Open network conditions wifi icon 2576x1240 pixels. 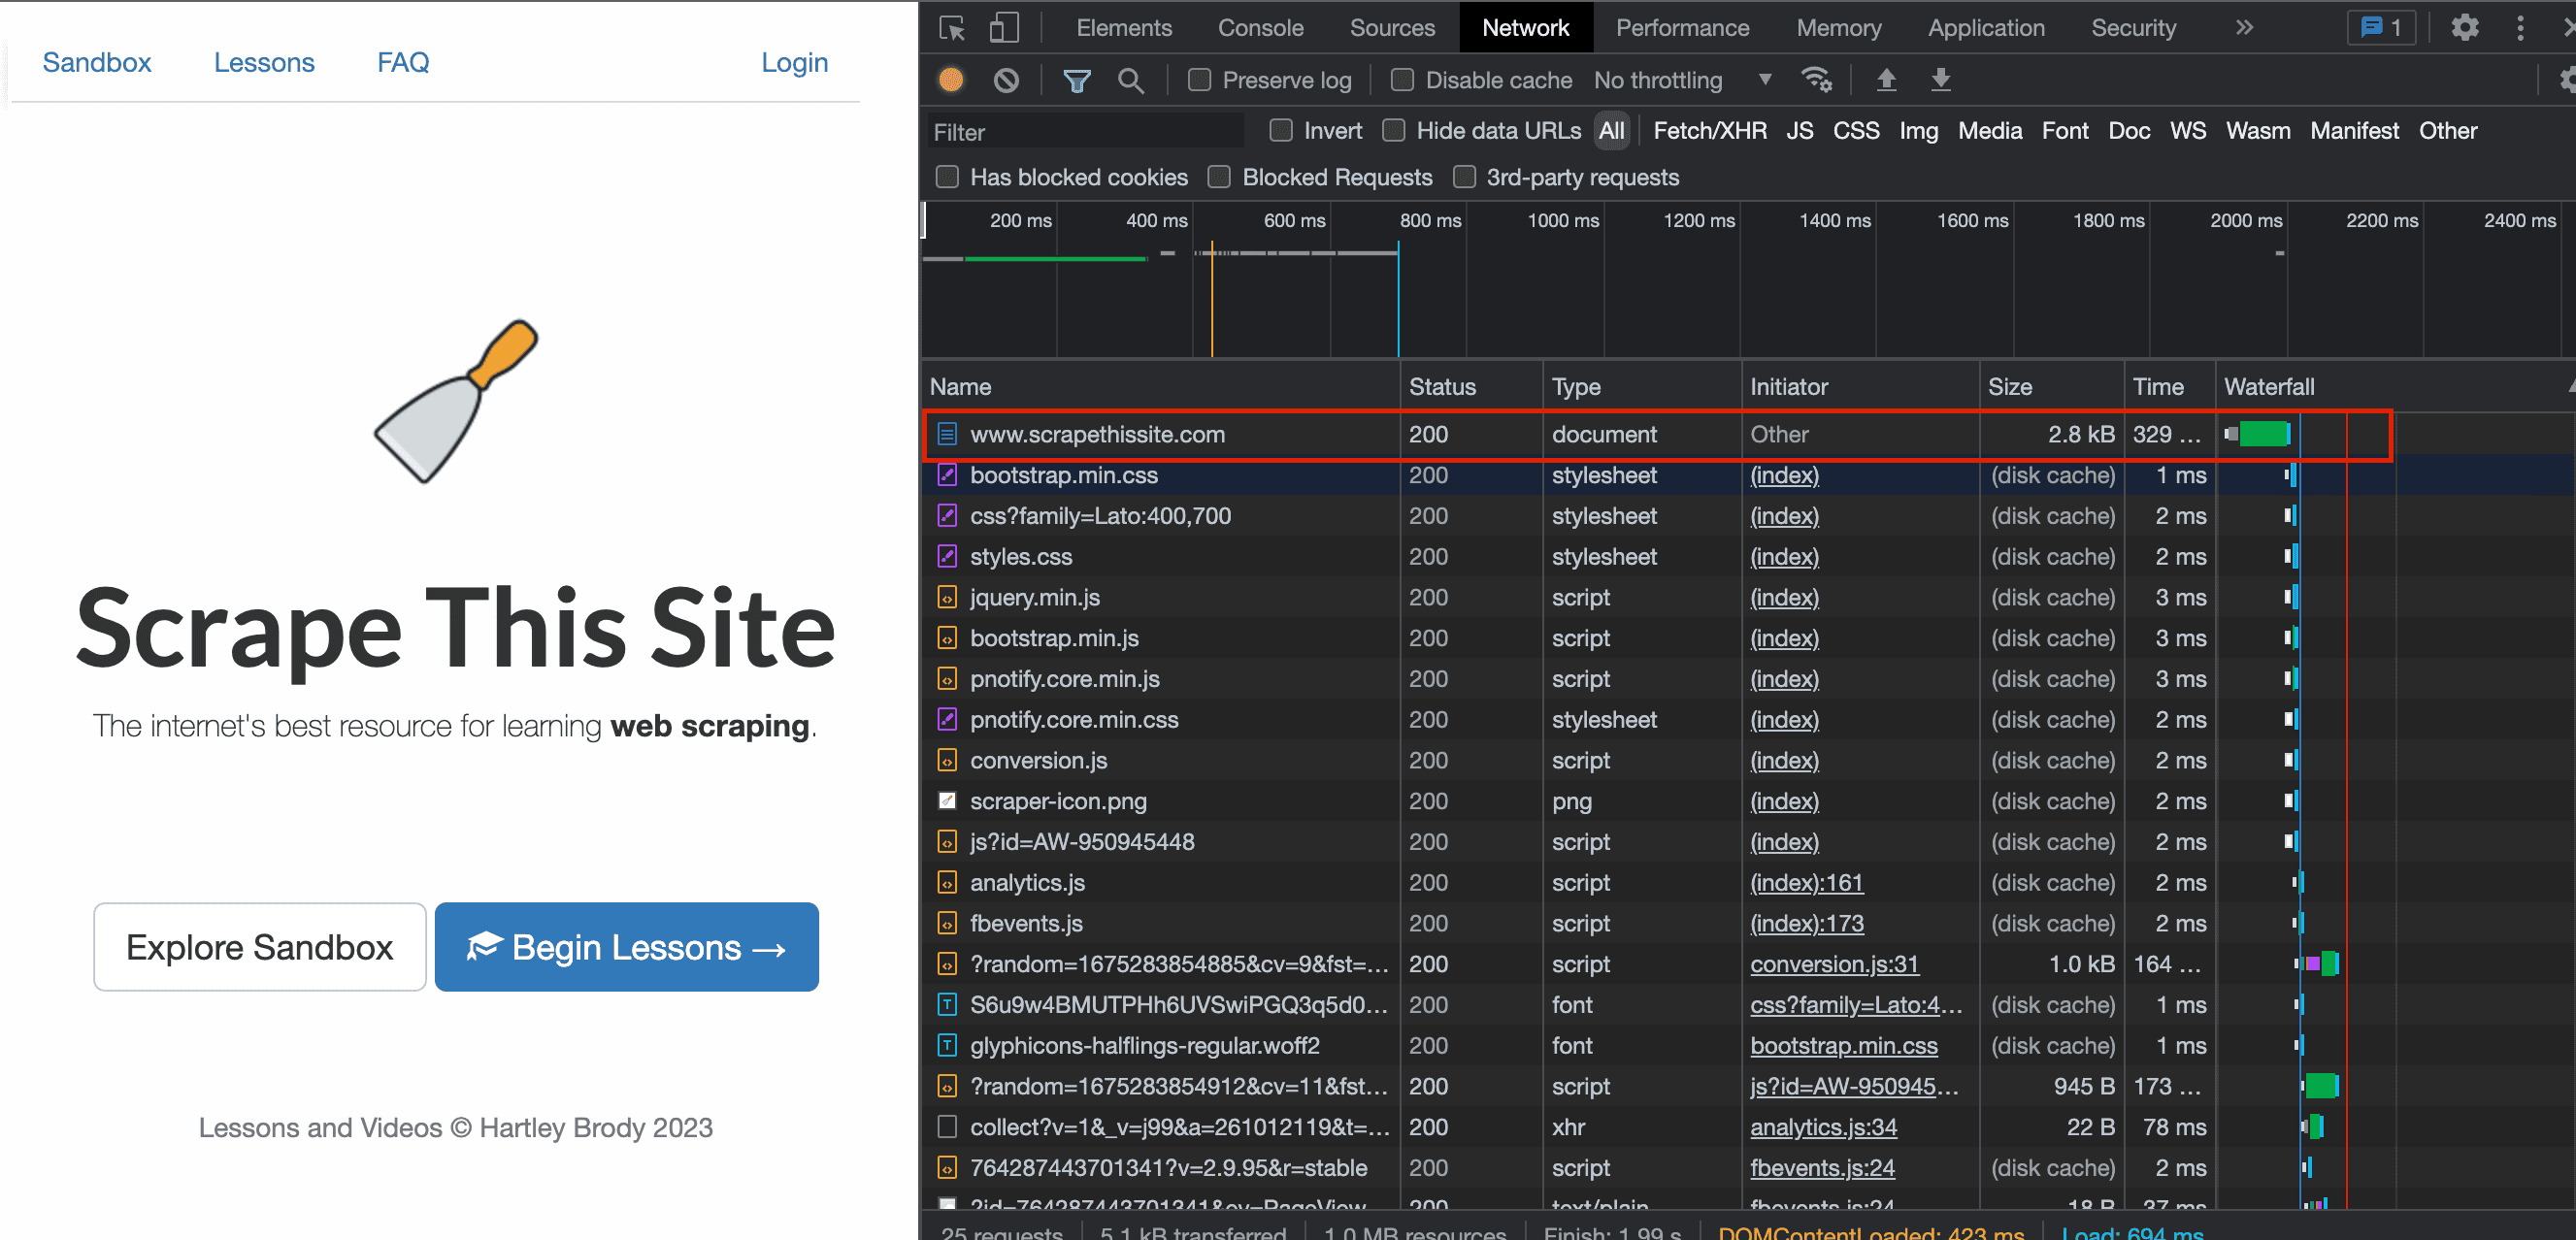click(1816, 80)
